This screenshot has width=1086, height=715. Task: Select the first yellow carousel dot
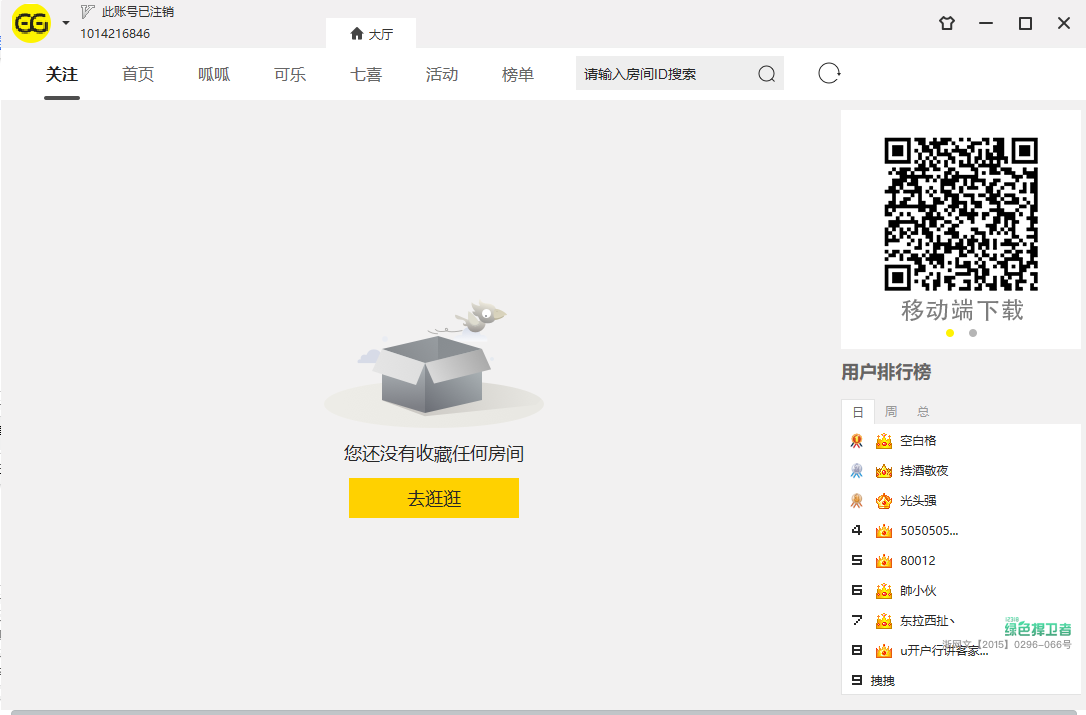click(x=950, y=333)
